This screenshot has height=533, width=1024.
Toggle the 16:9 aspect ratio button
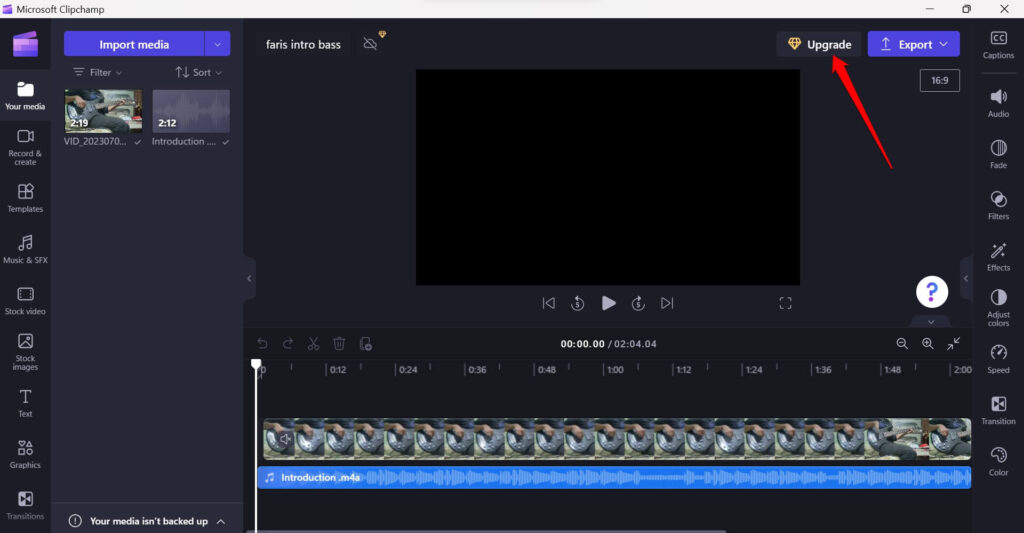click(939, 80)
